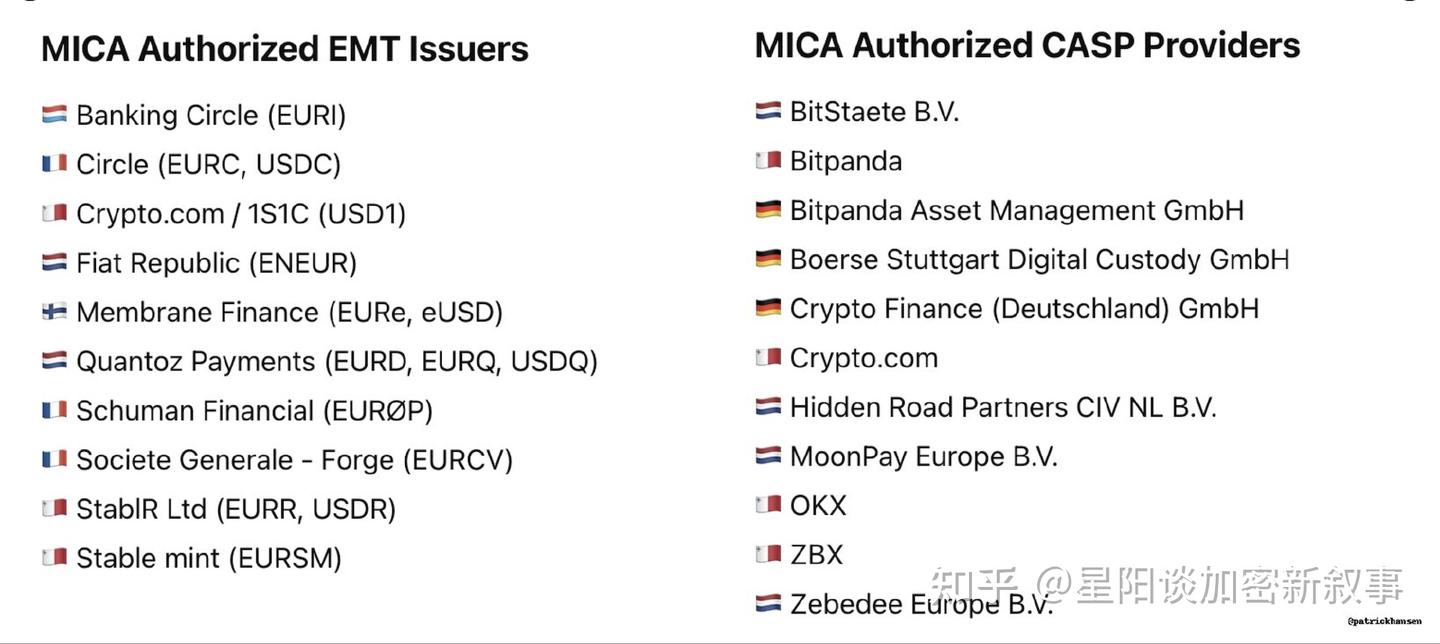Screen dimensions: 1440x644
Task: Click the flag icon beside Banking Circle (EURI)
Action: (54, 116)
